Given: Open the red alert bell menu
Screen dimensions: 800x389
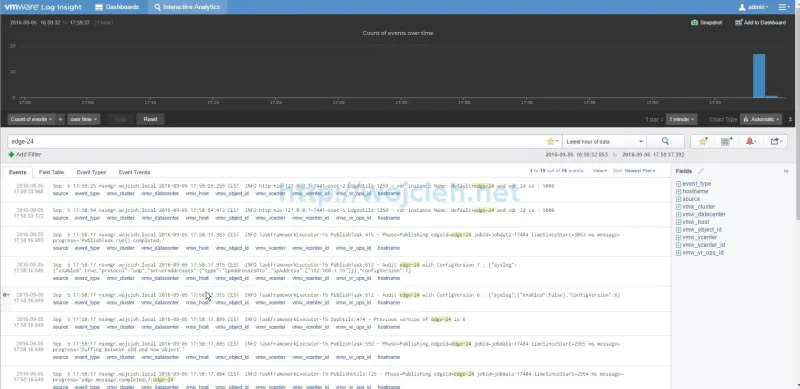Looking at the screenshot, I should 751,141.
